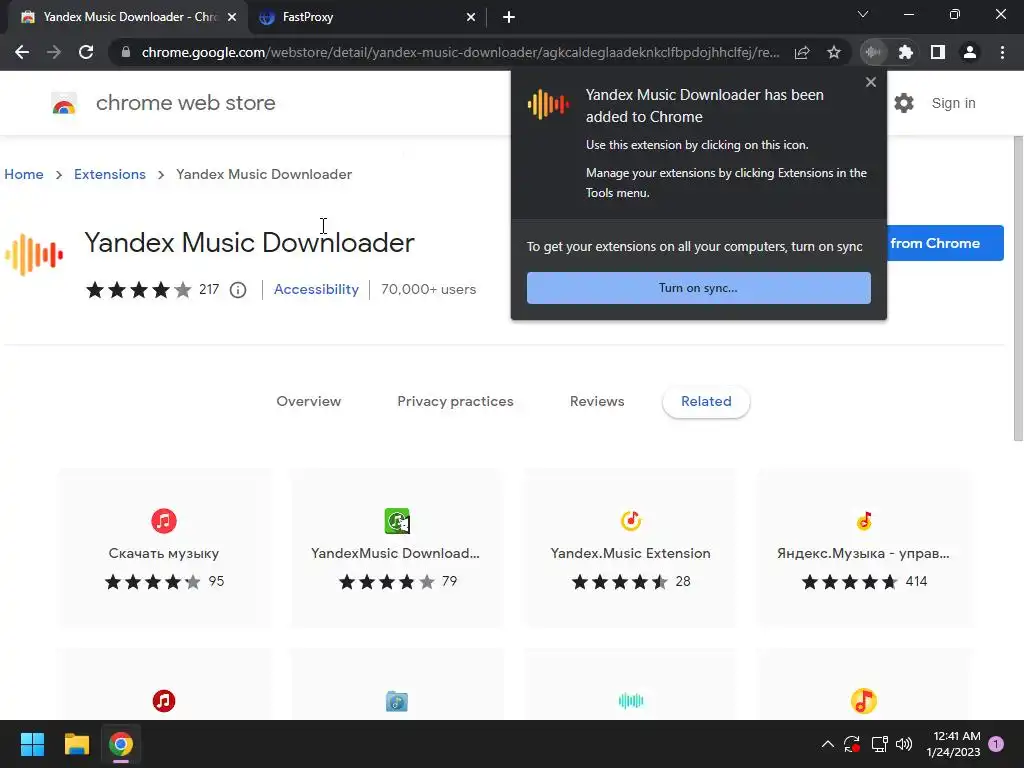
Task: Click the Remove from Chrome button
Action: (945, 243)
